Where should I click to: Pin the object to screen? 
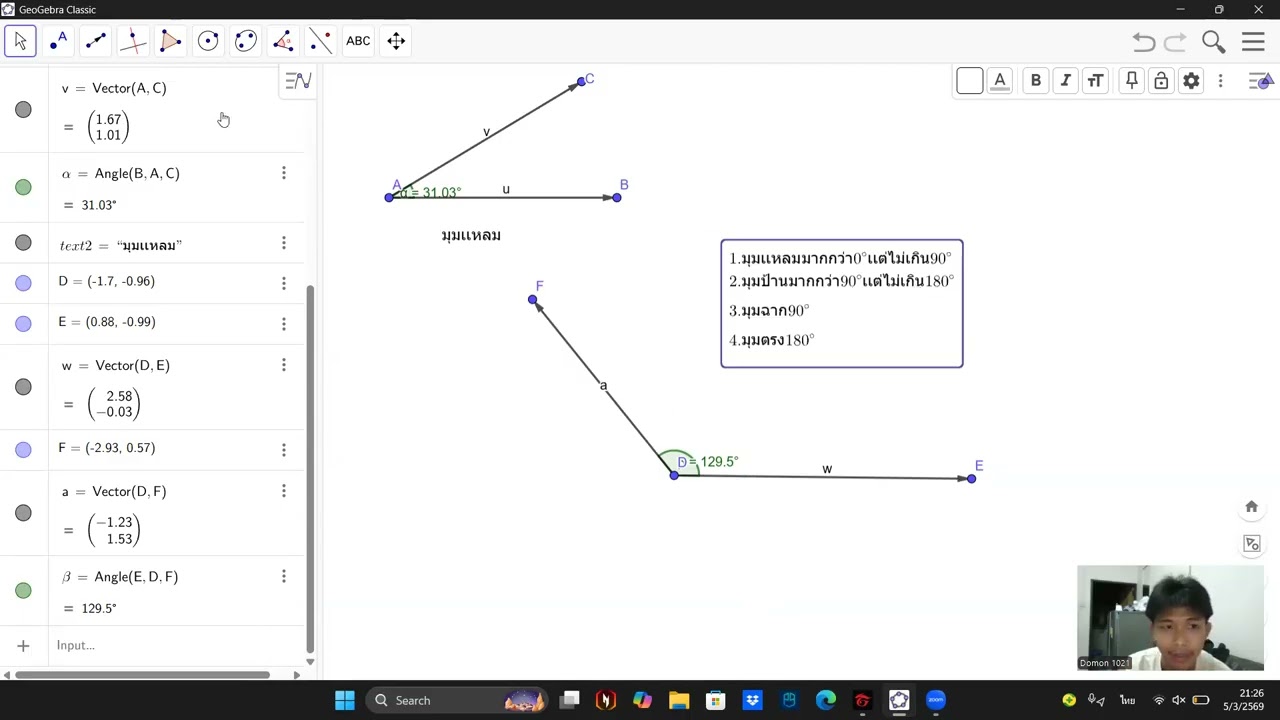1131,81
